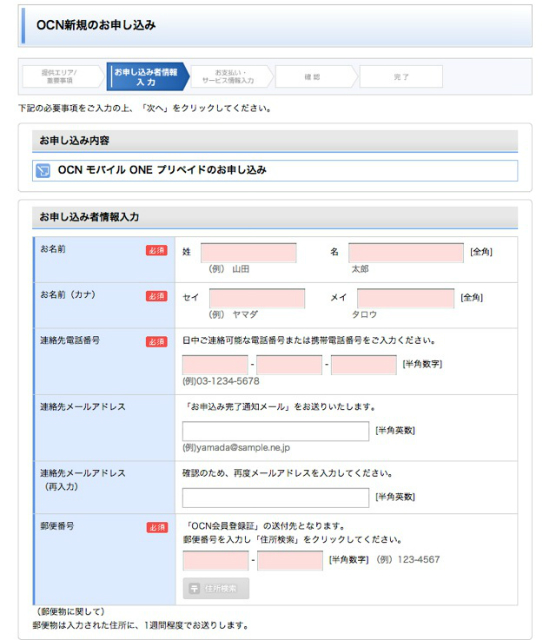This screenshot has height=640, width=556.
Task: Click the 必須 badge next to お名前（カナ）
Action: coord(157,296)
